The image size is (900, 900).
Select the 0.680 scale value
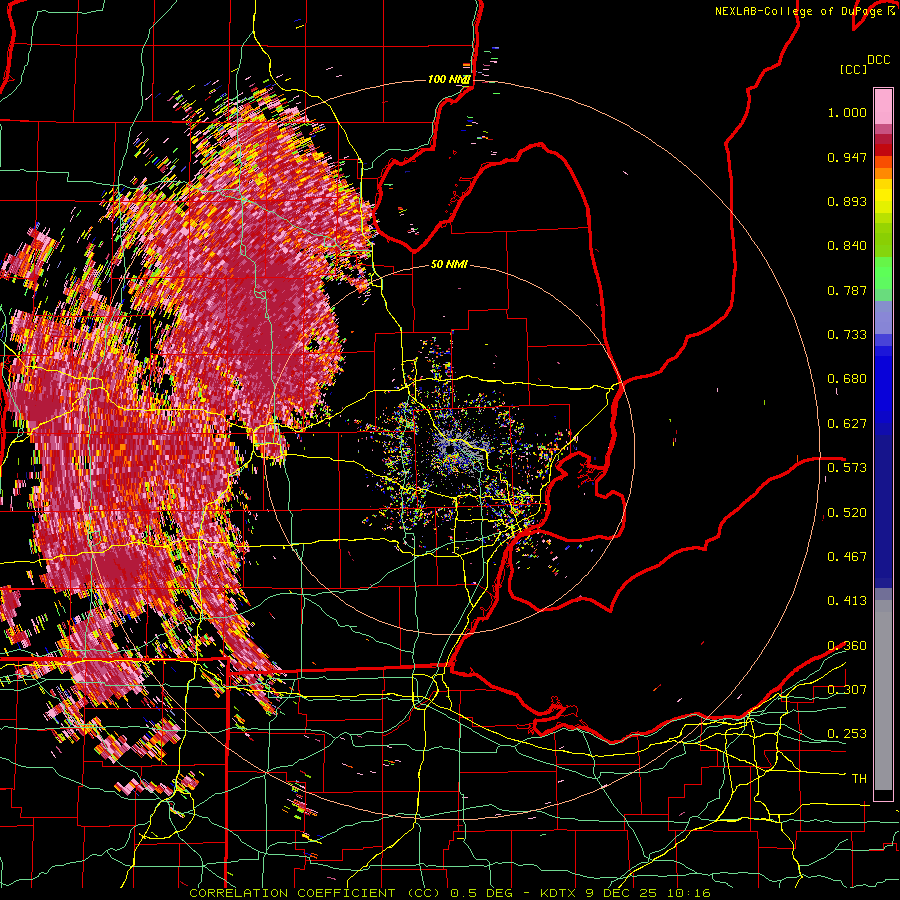[847, 379]
